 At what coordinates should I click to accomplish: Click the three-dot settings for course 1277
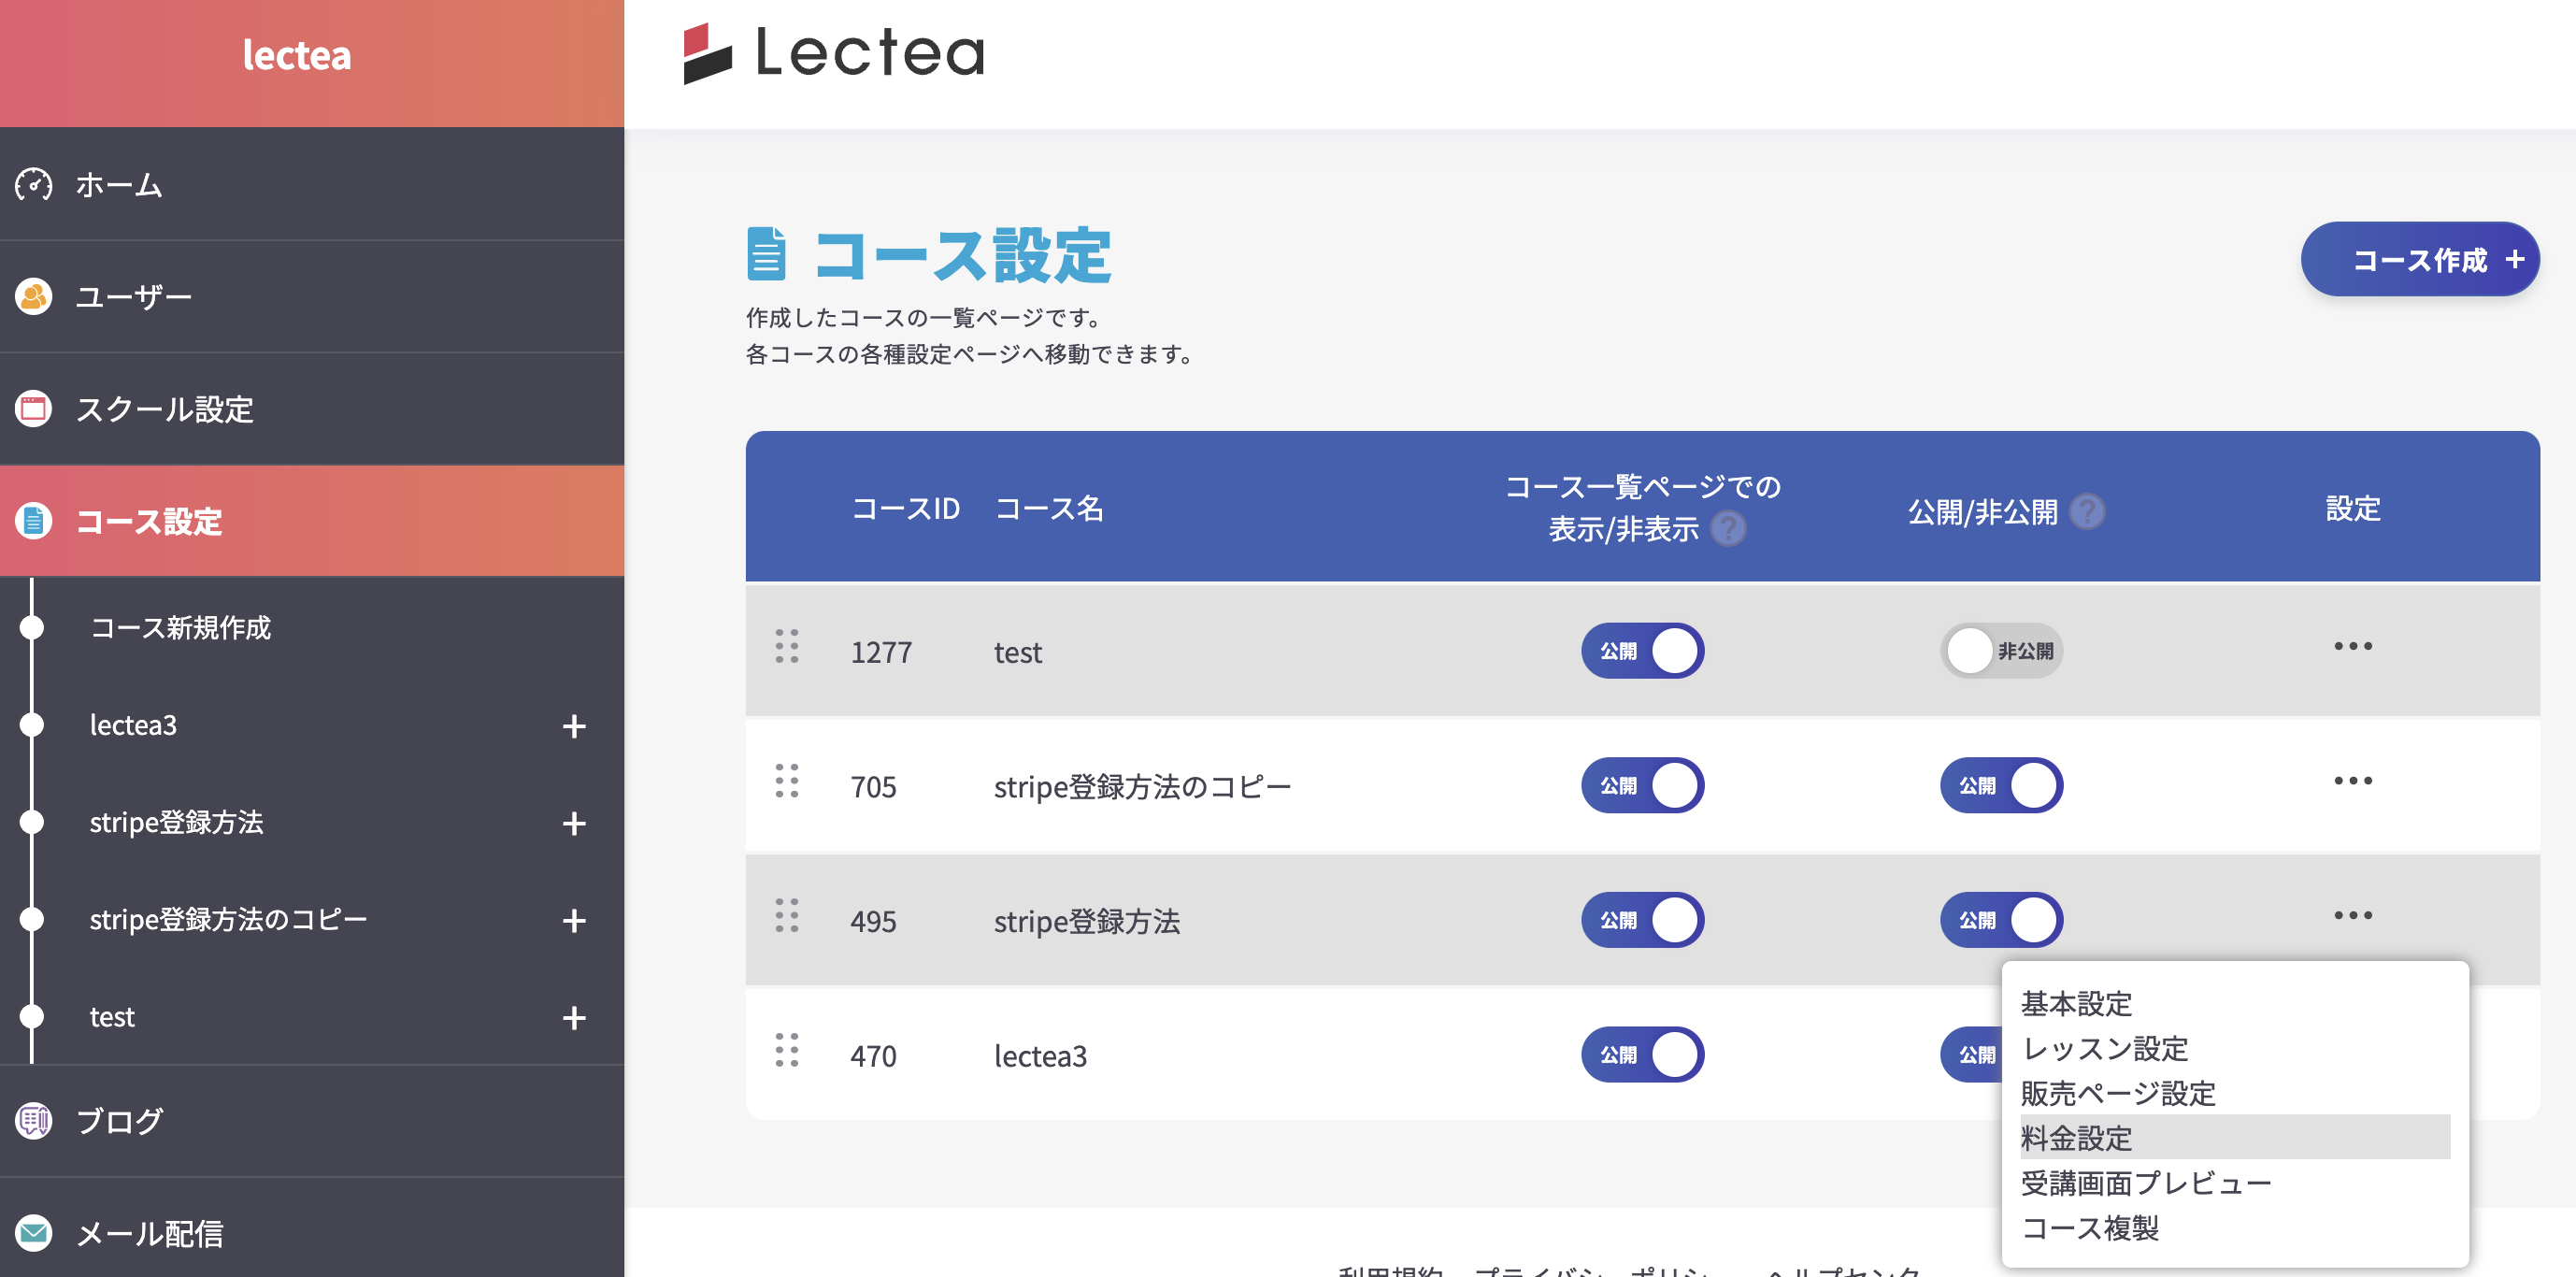(x=2352, y=646)
